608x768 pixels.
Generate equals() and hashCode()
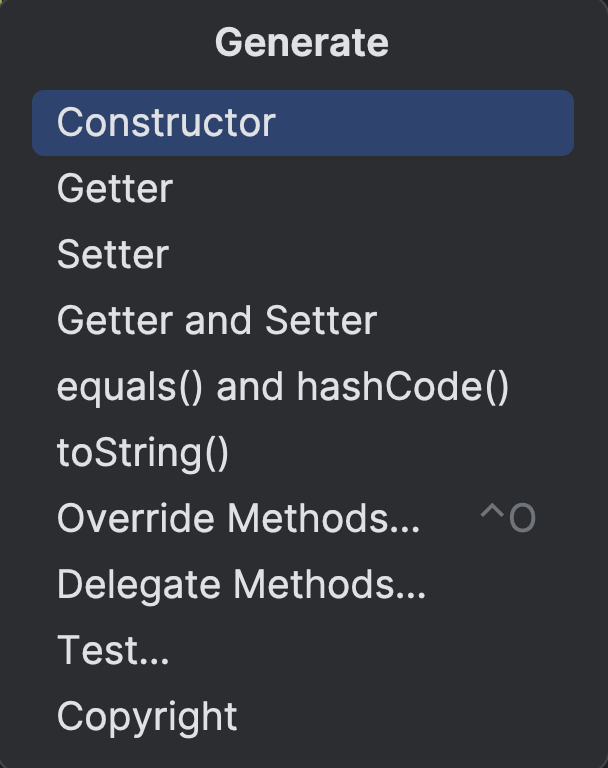[x=283, y=387]
